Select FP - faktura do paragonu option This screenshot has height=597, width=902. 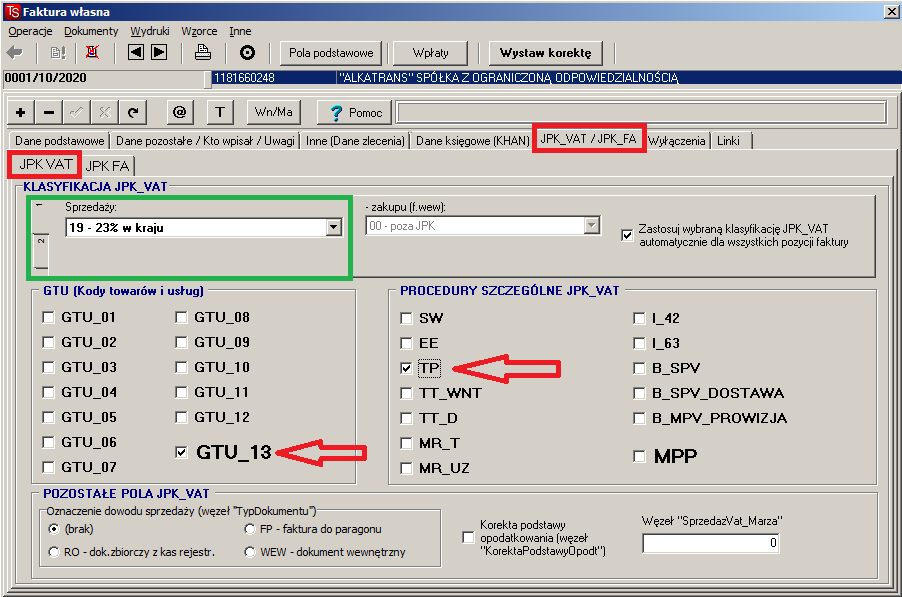(x=250, y=529)
